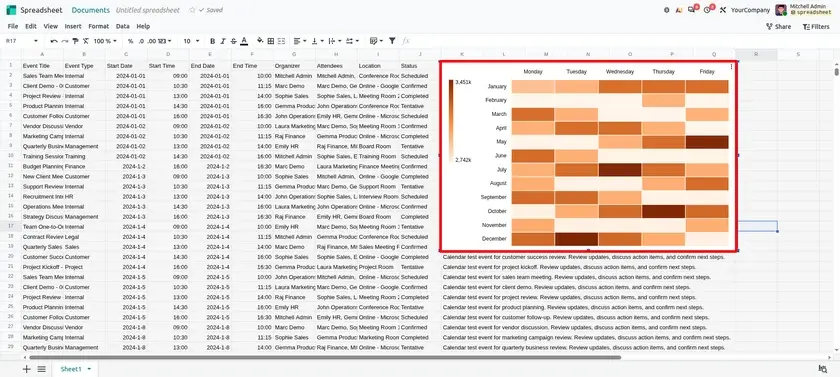Open the Insert menu
The image size is (840, 377).
(x=73, y=26)
